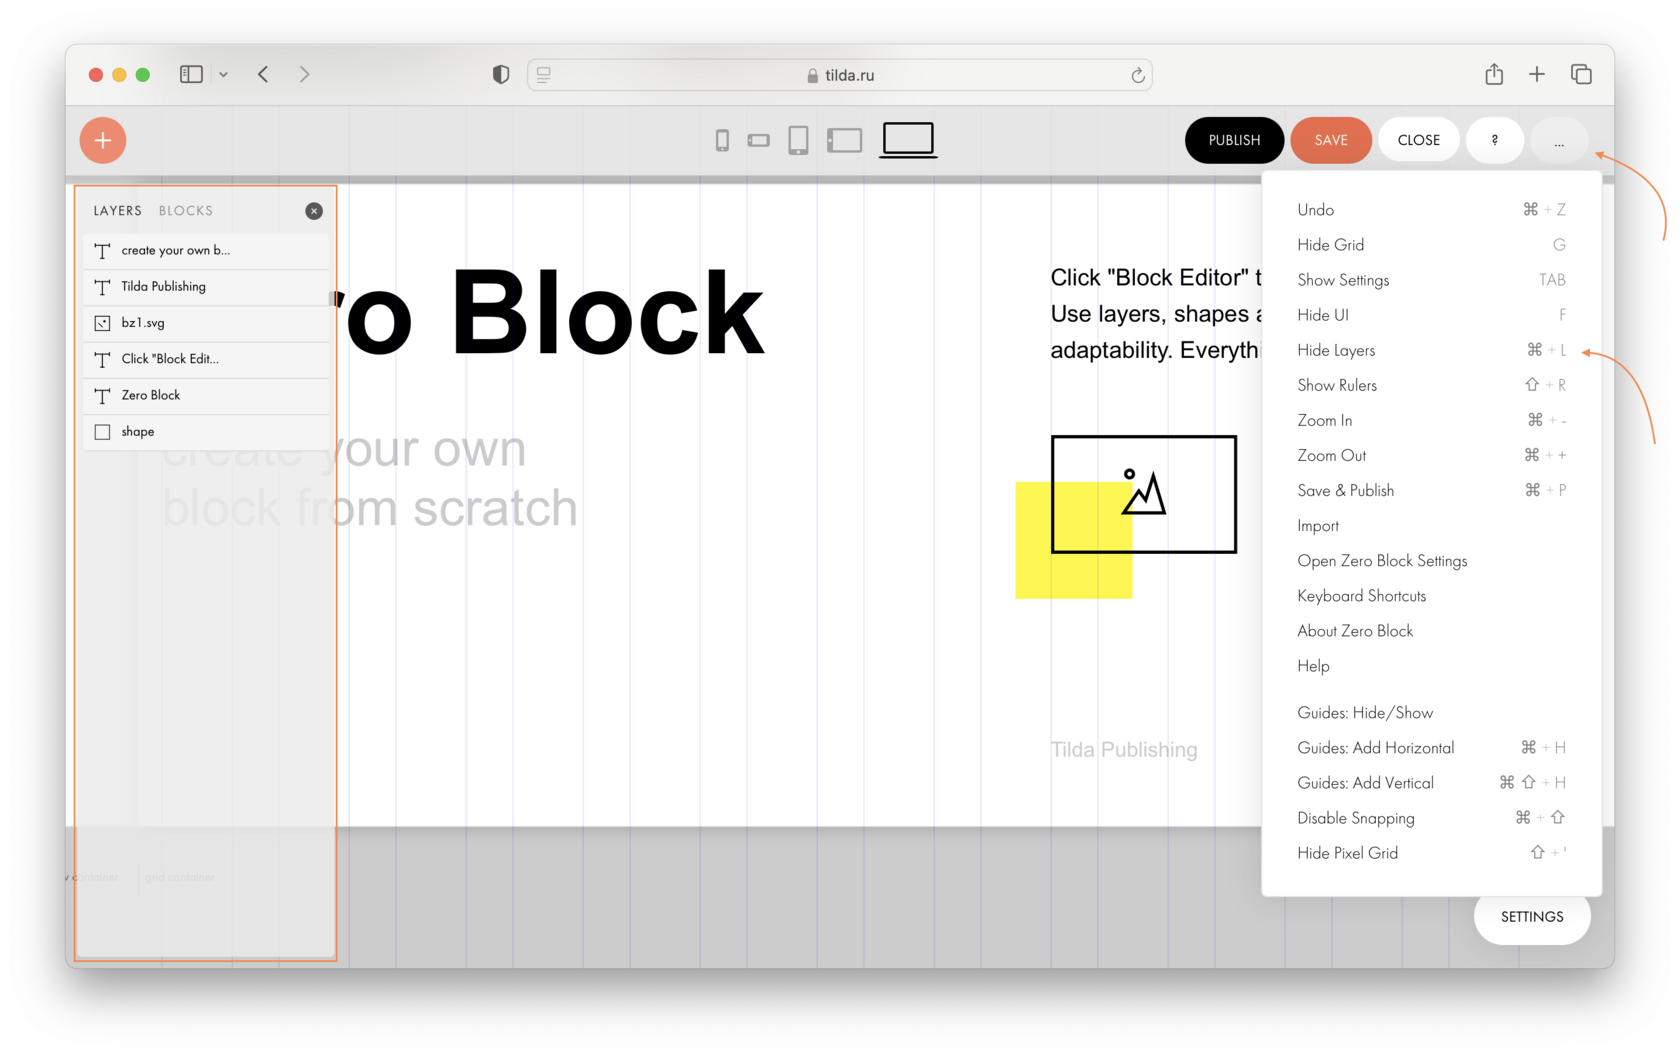Image resolution: width=1680 pixels, height=1055 pixels.
Task: Click the tilda.ru address bar
Action: pyautogui.click(x=840, y=74)
